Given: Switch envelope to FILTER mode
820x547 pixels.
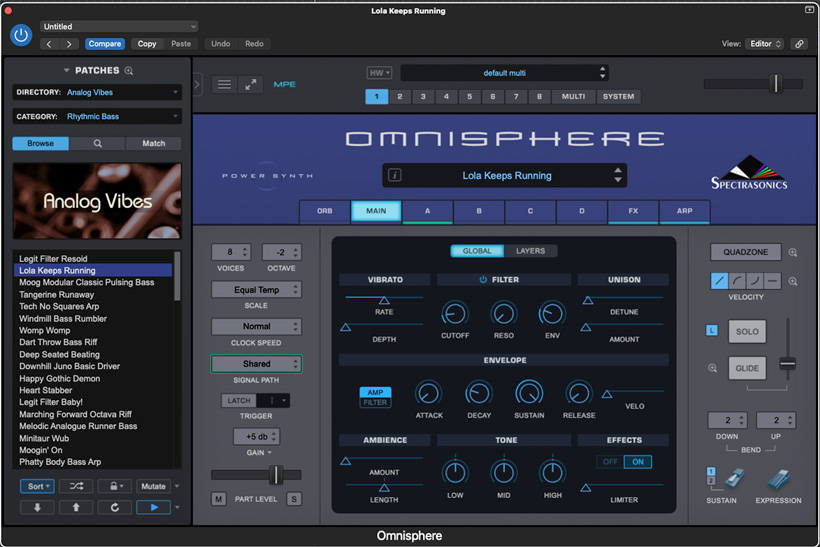Looking at the screenshot, I should tap(375, 403).
